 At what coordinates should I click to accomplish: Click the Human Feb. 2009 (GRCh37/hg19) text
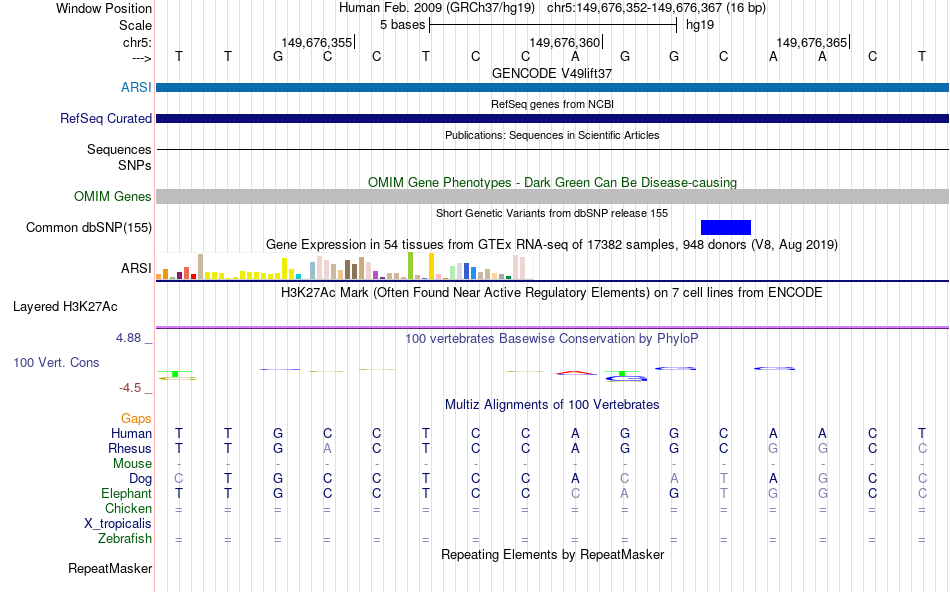(x=437, y=8)
